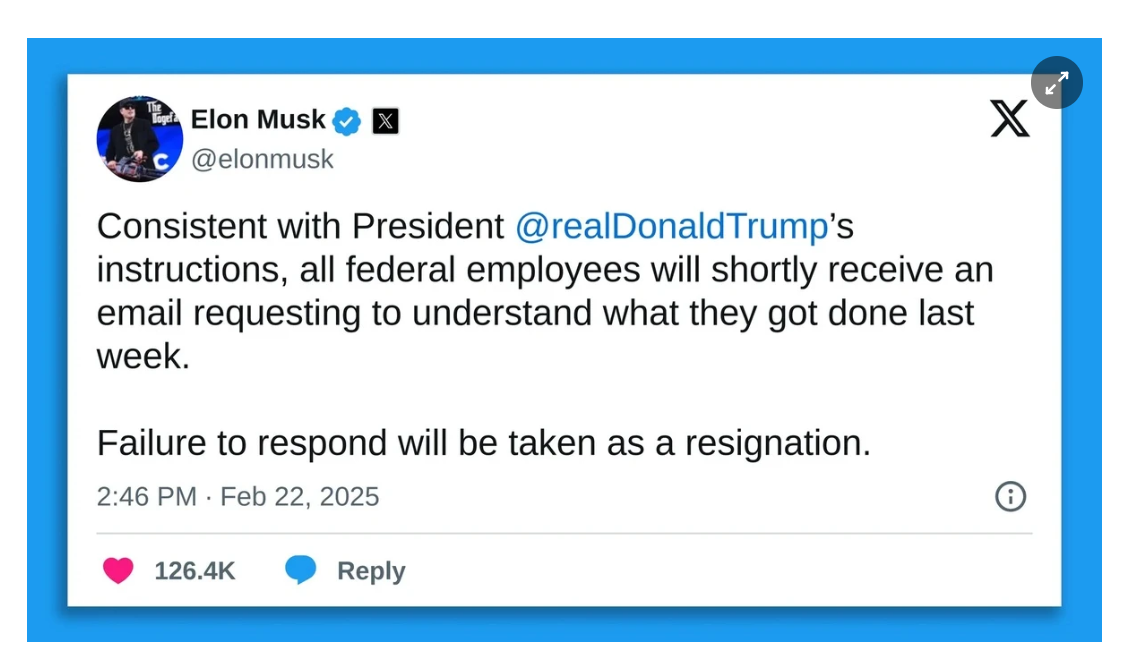This screenshot has width=1128, height=655.
Task: Click the words "federal employees" in tweet
Action: pyautogui.click(x=553, y=270)
